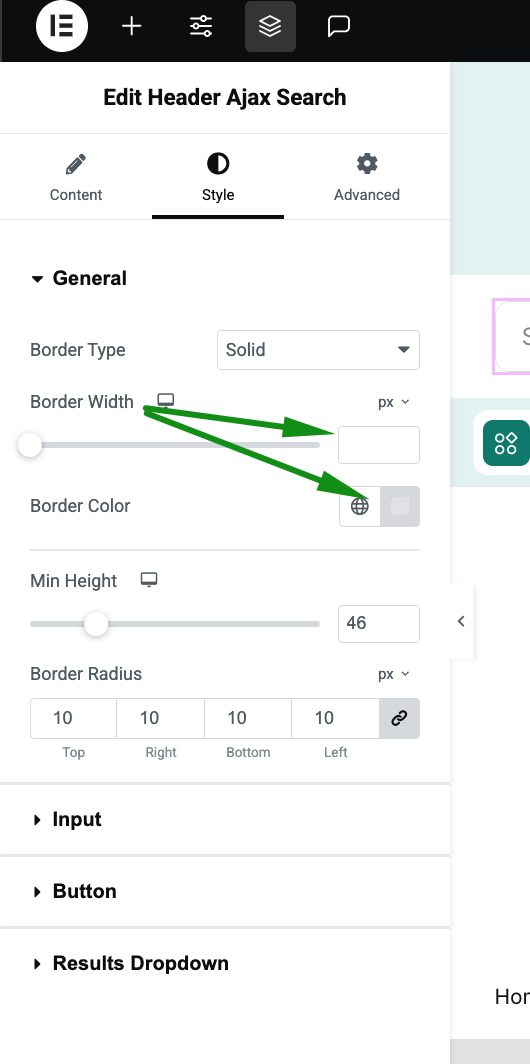Open Border Radius px unit selector

tap(394, 674)
